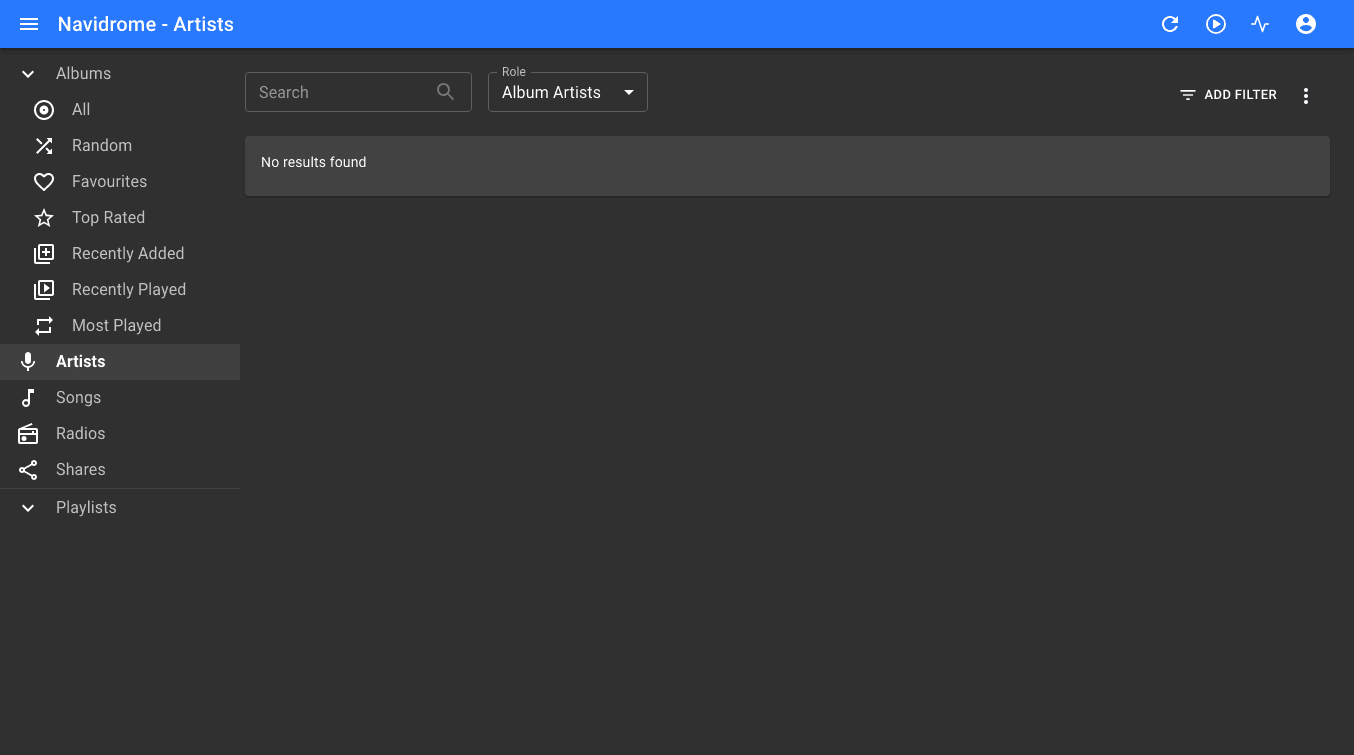Open the activity pulse icon

click(x=1260, y=24)
